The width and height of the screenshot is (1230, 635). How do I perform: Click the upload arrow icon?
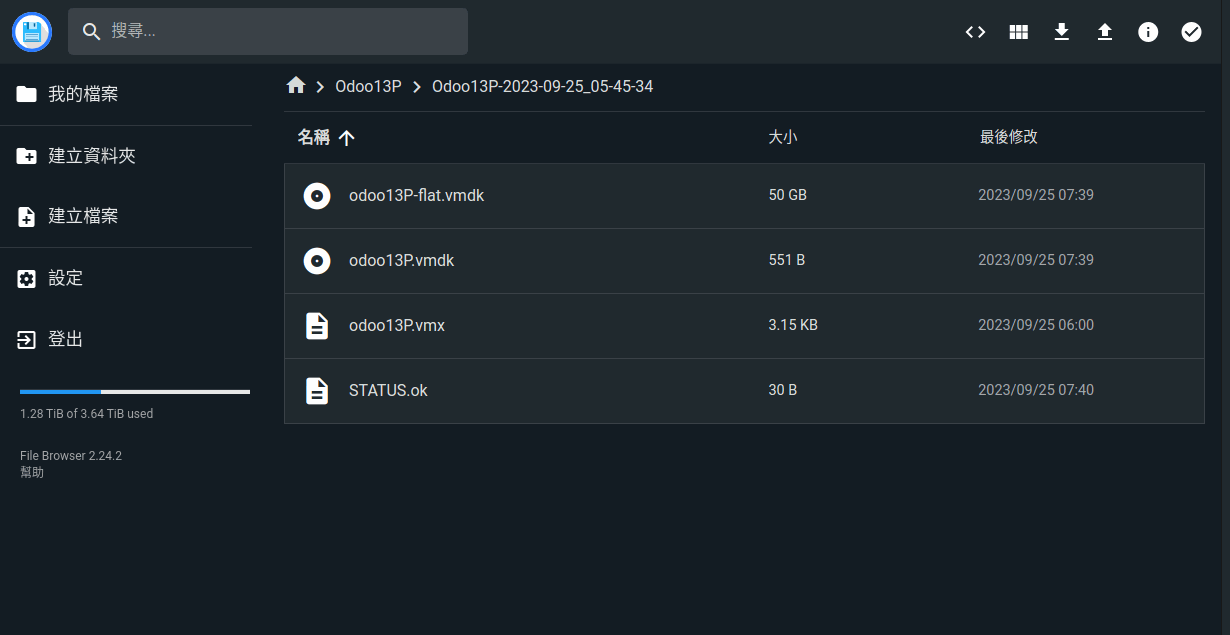point(1105,32)
